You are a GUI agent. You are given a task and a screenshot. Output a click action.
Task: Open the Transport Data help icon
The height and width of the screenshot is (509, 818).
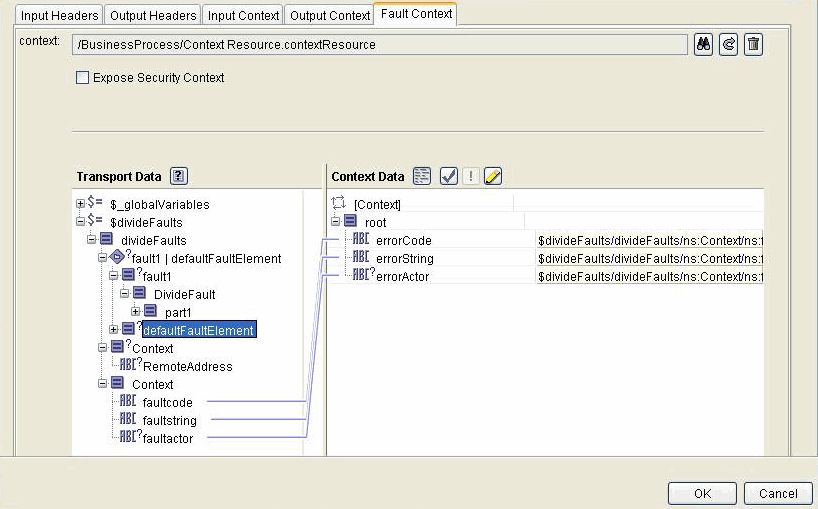(179, 176)
